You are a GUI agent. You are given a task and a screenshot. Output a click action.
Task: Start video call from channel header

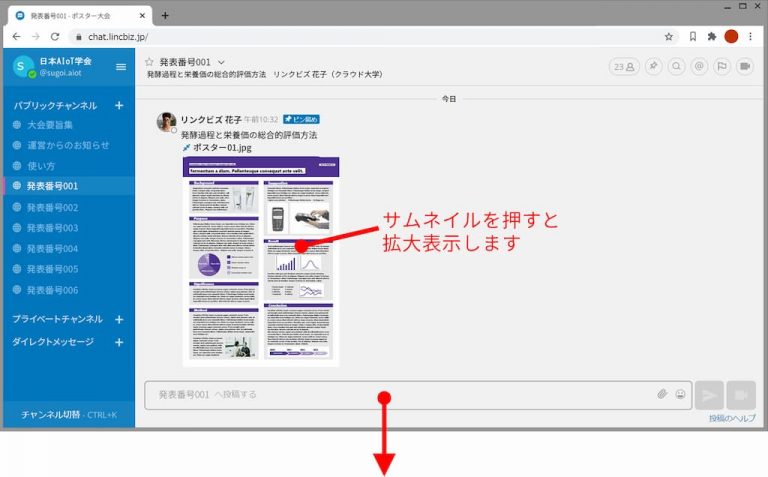point(745,67)
